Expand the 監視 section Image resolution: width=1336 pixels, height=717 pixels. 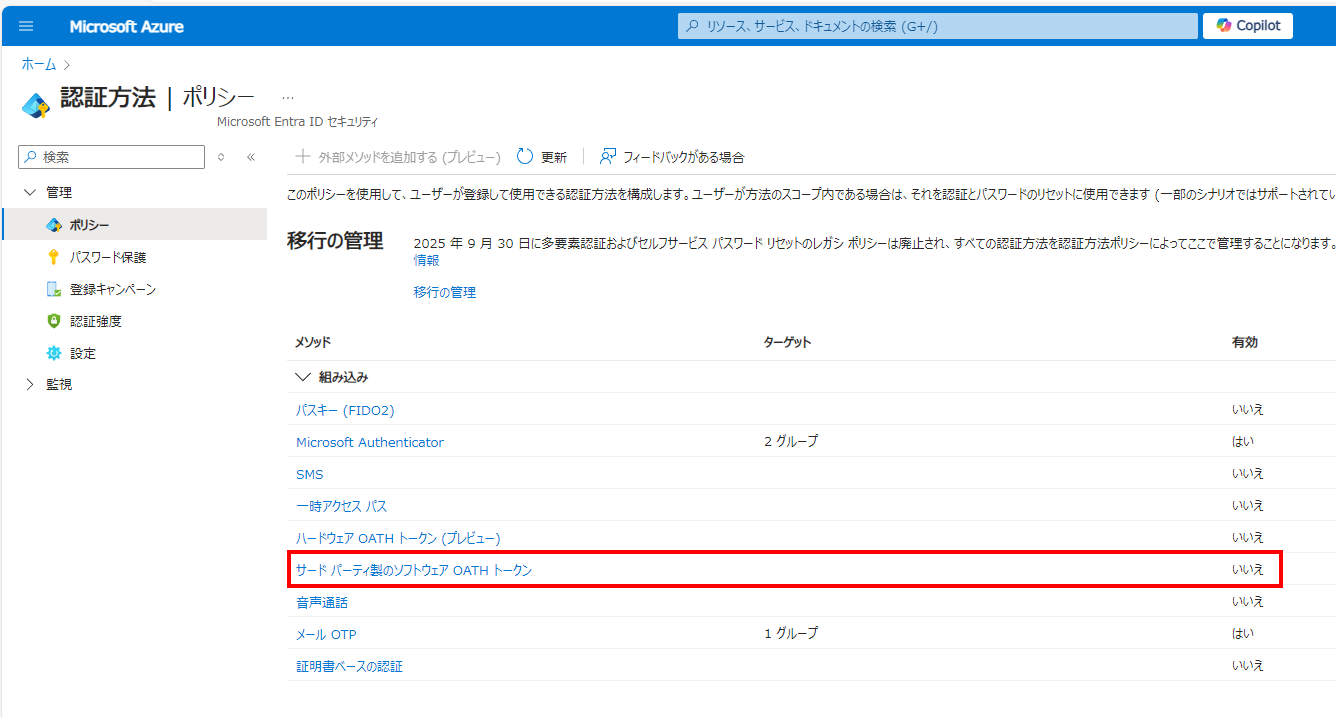point(30,383)
